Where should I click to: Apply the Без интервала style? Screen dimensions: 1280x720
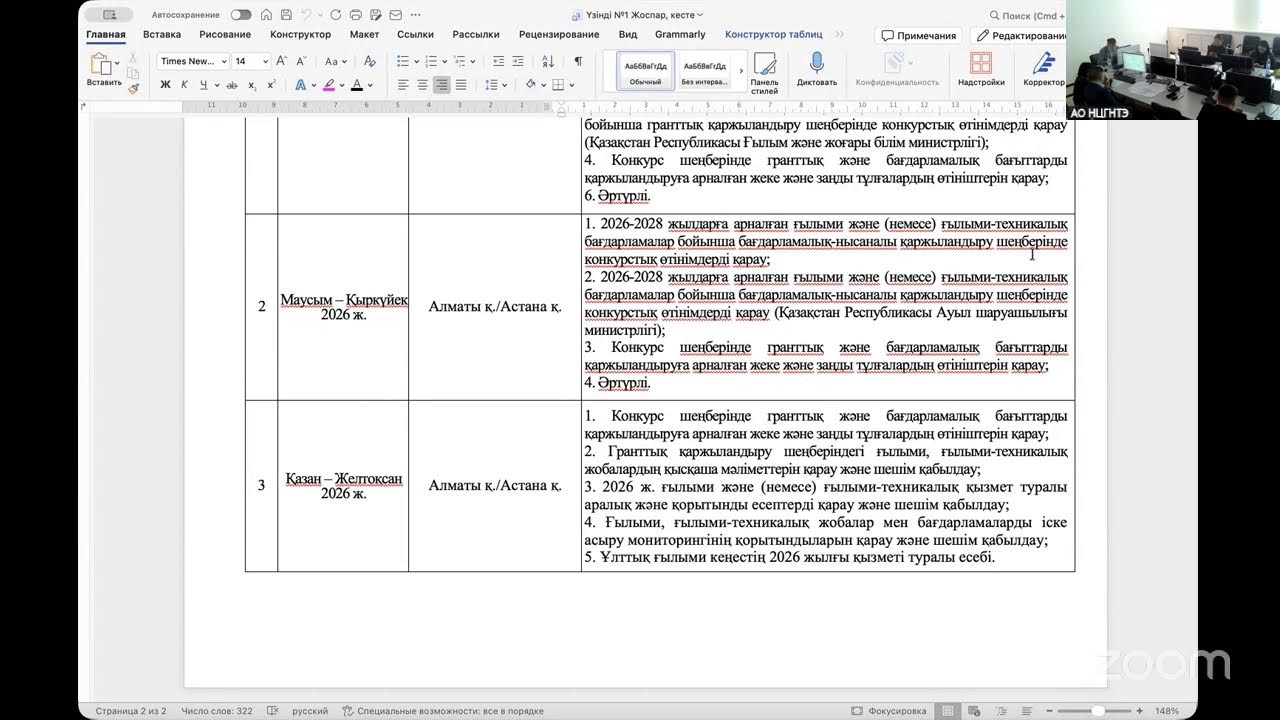[x=703, y=70]
